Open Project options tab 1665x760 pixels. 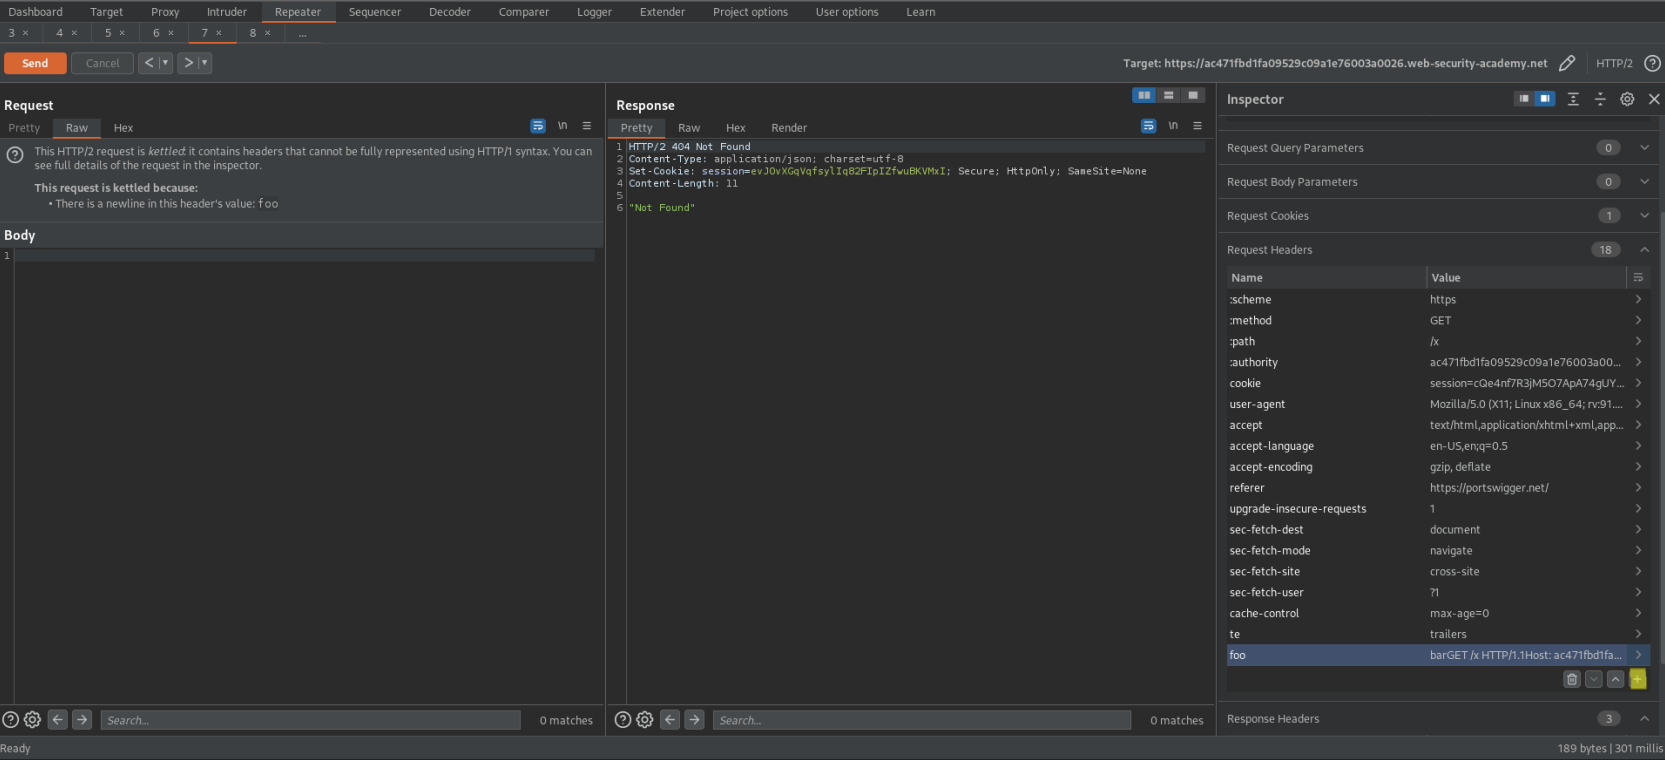[750, 12]
